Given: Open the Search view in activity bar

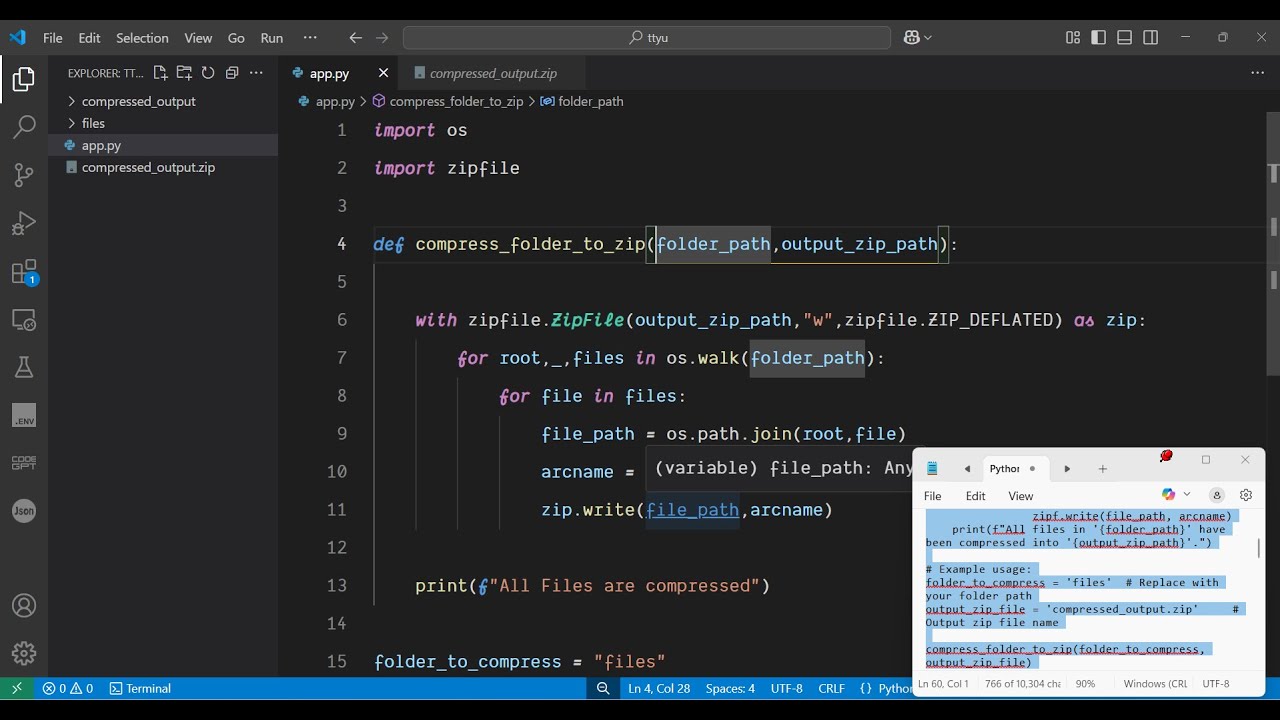Looking at the screenshot, I should pos(24,127).
